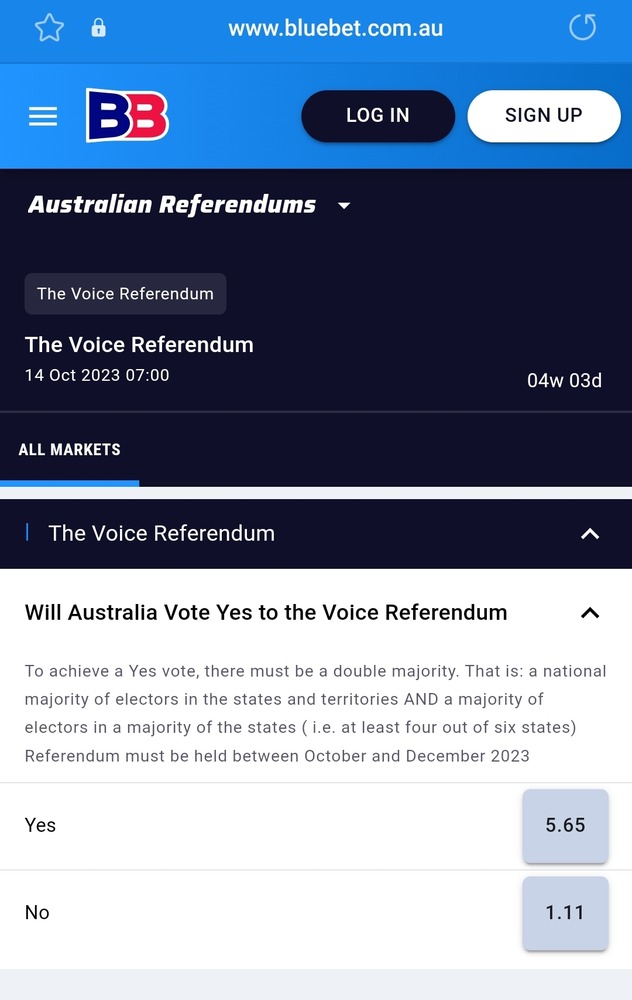Click the 04w 03d countdown timer
The width and height of the screenshot is (632, 1000).
pyautogui.click(x=564, y=380)
